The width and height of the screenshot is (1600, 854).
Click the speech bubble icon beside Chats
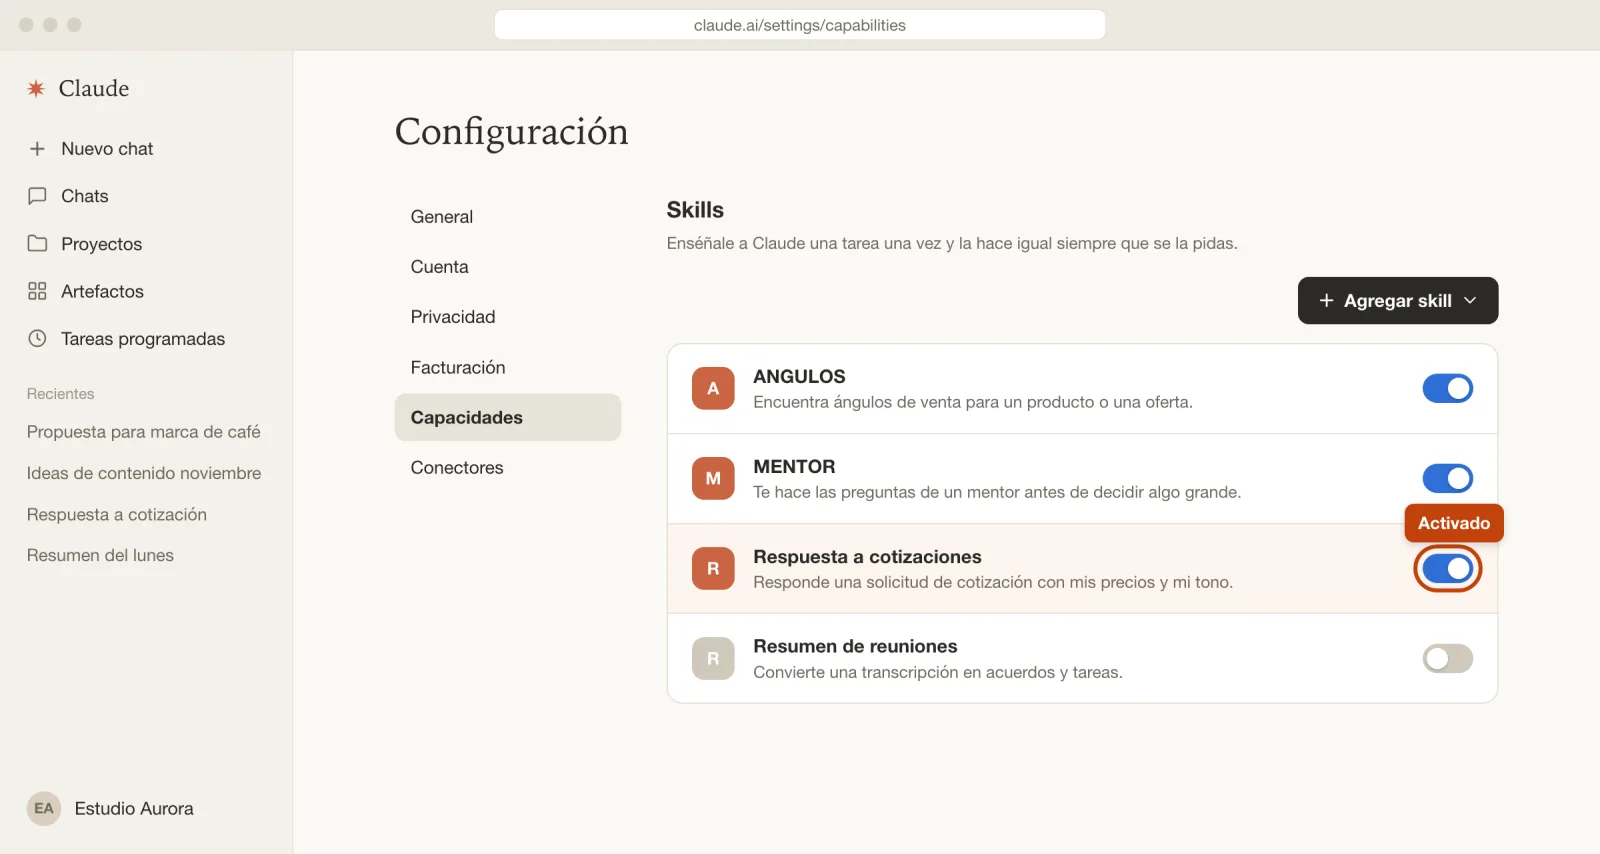tap(37, 196)
